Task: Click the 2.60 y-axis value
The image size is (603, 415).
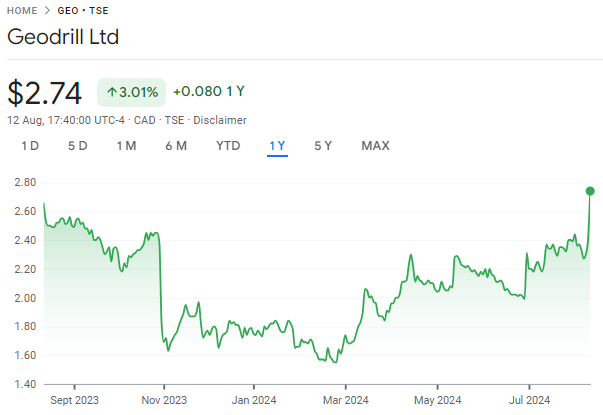Action: tap(25, 211)
